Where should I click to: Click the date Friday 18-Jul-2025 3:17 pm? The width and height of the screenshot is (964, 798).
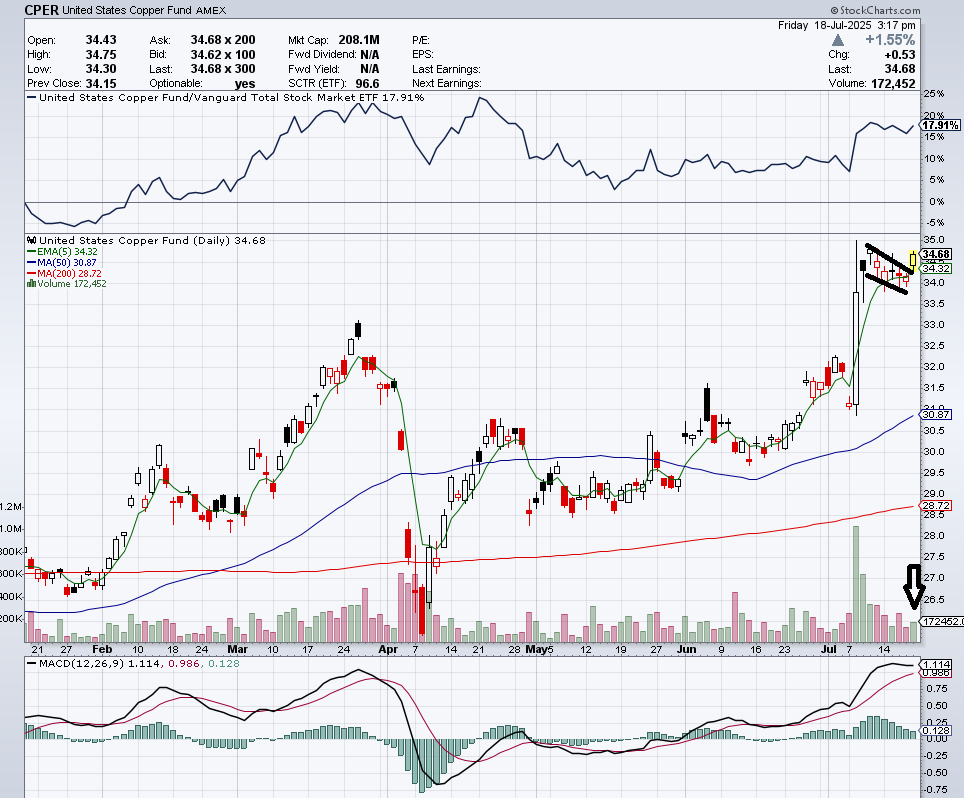(847, 25)
